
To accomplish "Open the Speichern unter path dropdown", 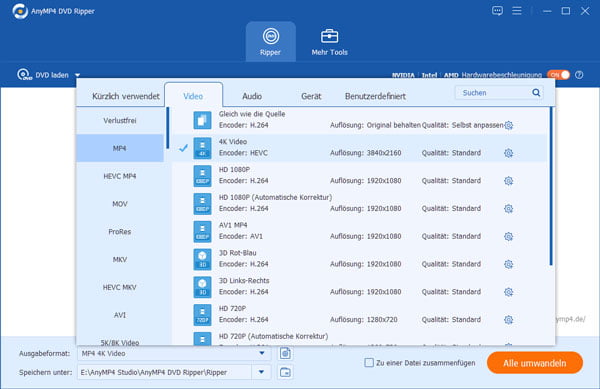I will pyautogui.click(x=261, y=372).
